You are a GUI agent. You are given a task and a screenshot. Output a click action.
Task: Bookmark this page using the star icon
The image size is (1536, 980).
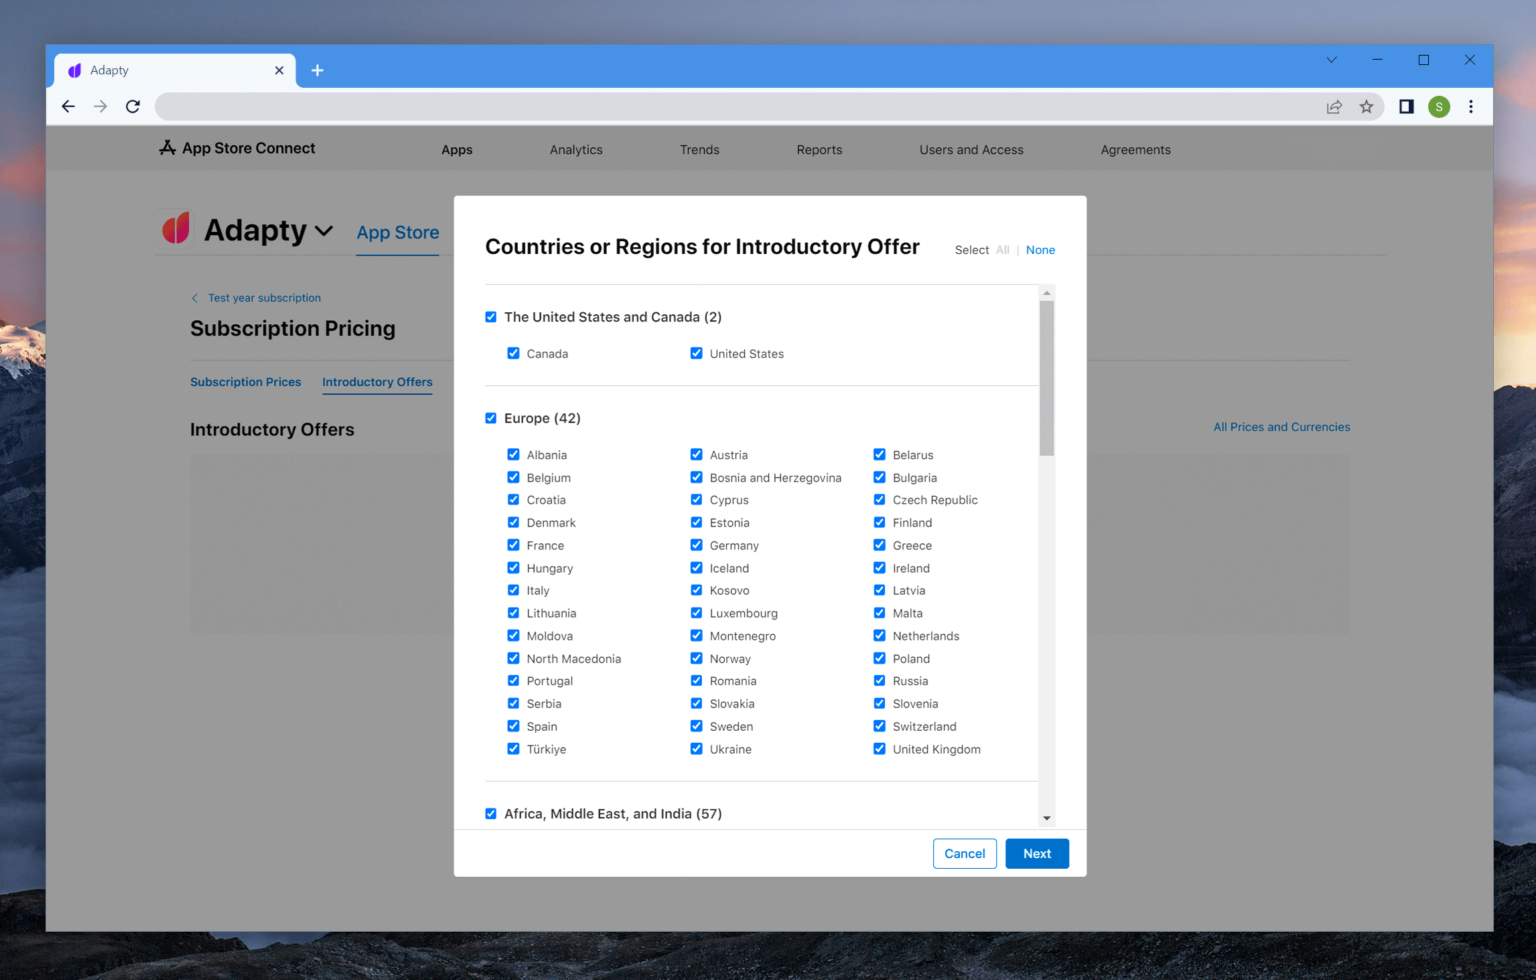pos(1367,106)
